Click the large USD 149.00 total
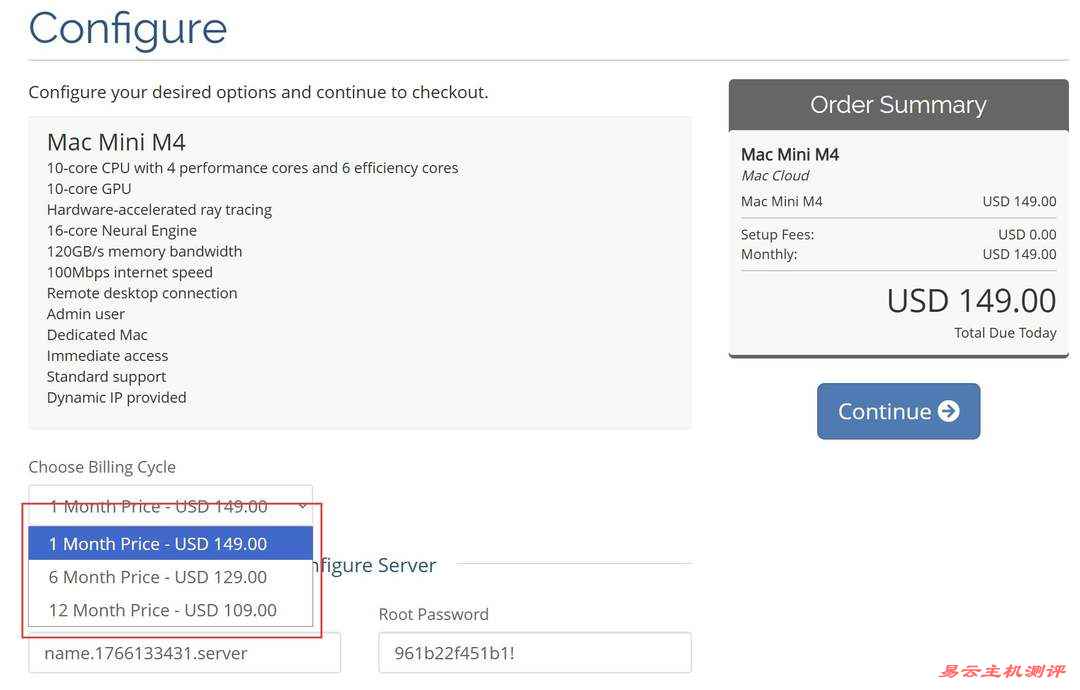 coord(971,301)
